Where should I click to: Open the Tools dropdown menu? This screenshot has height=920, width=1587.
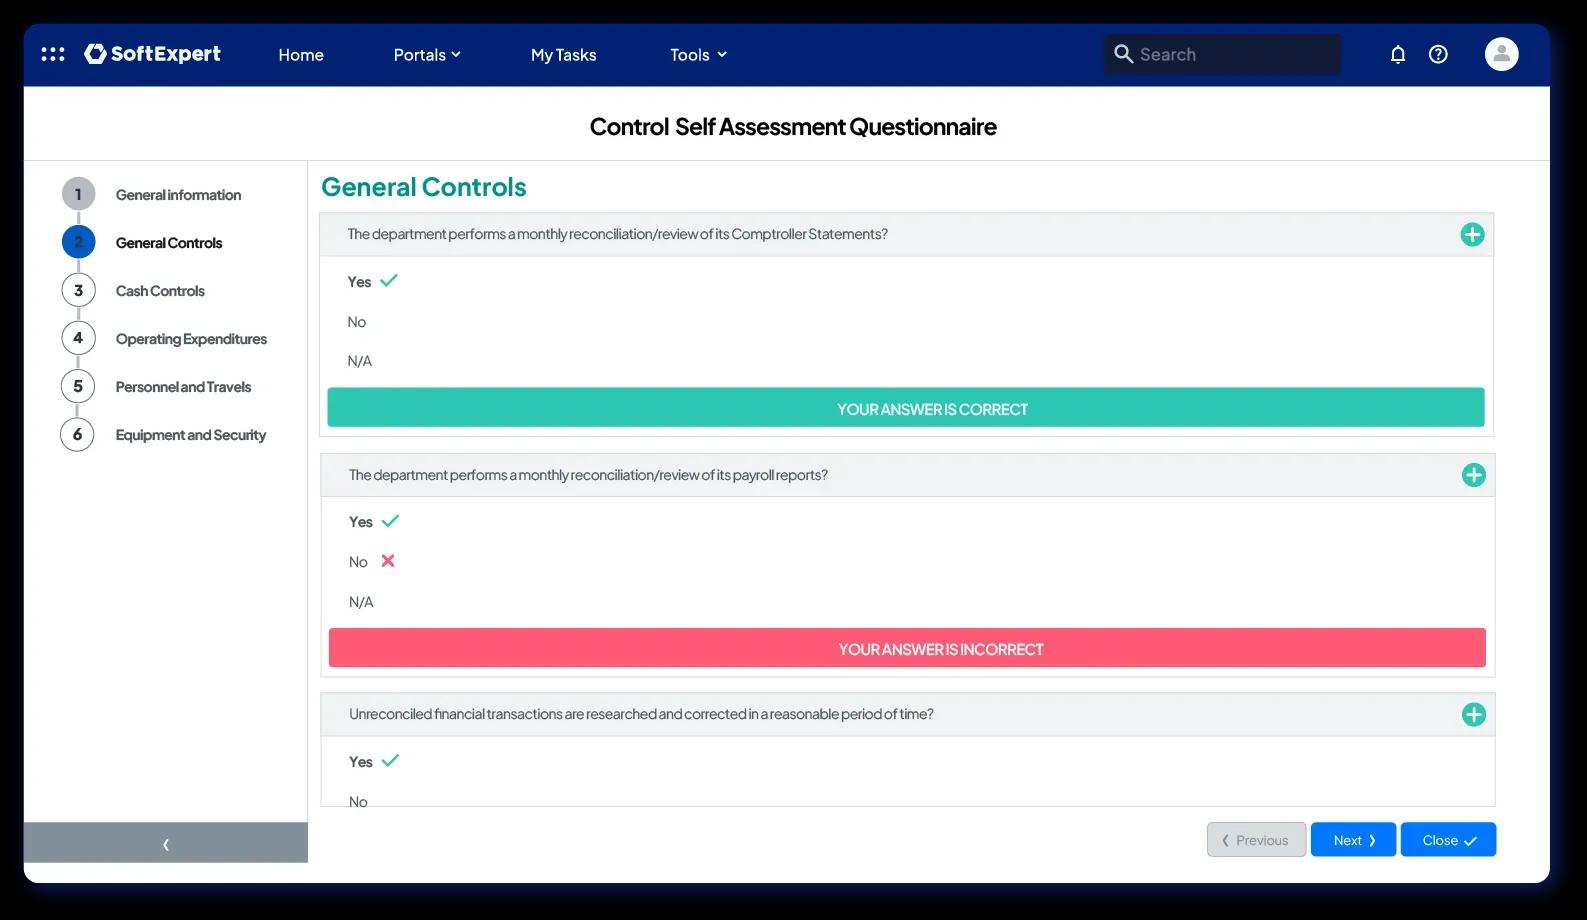698,55
